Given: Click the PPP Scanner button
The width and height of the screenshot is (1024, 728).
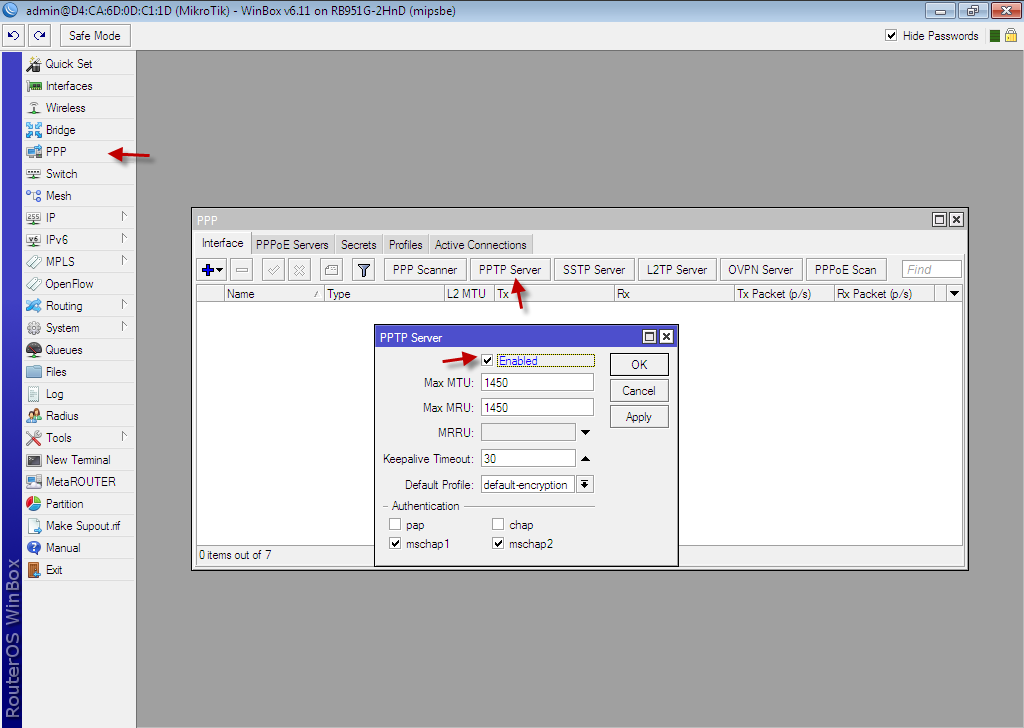Looking at the screenshot, I should [x=425, y=270].
